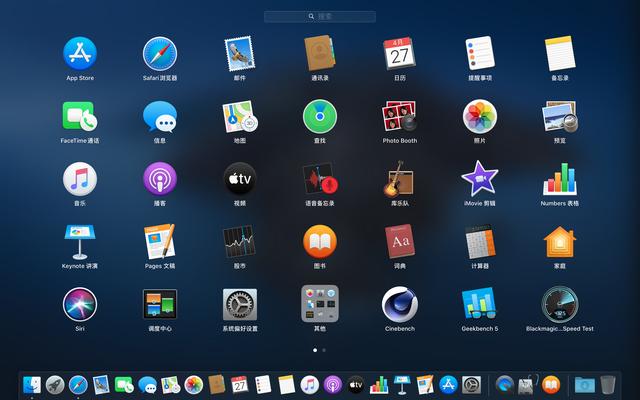This screenshot has height=400, width=640.
Task: Launch Keynote 讲演
Action: (x=80, y=241)
